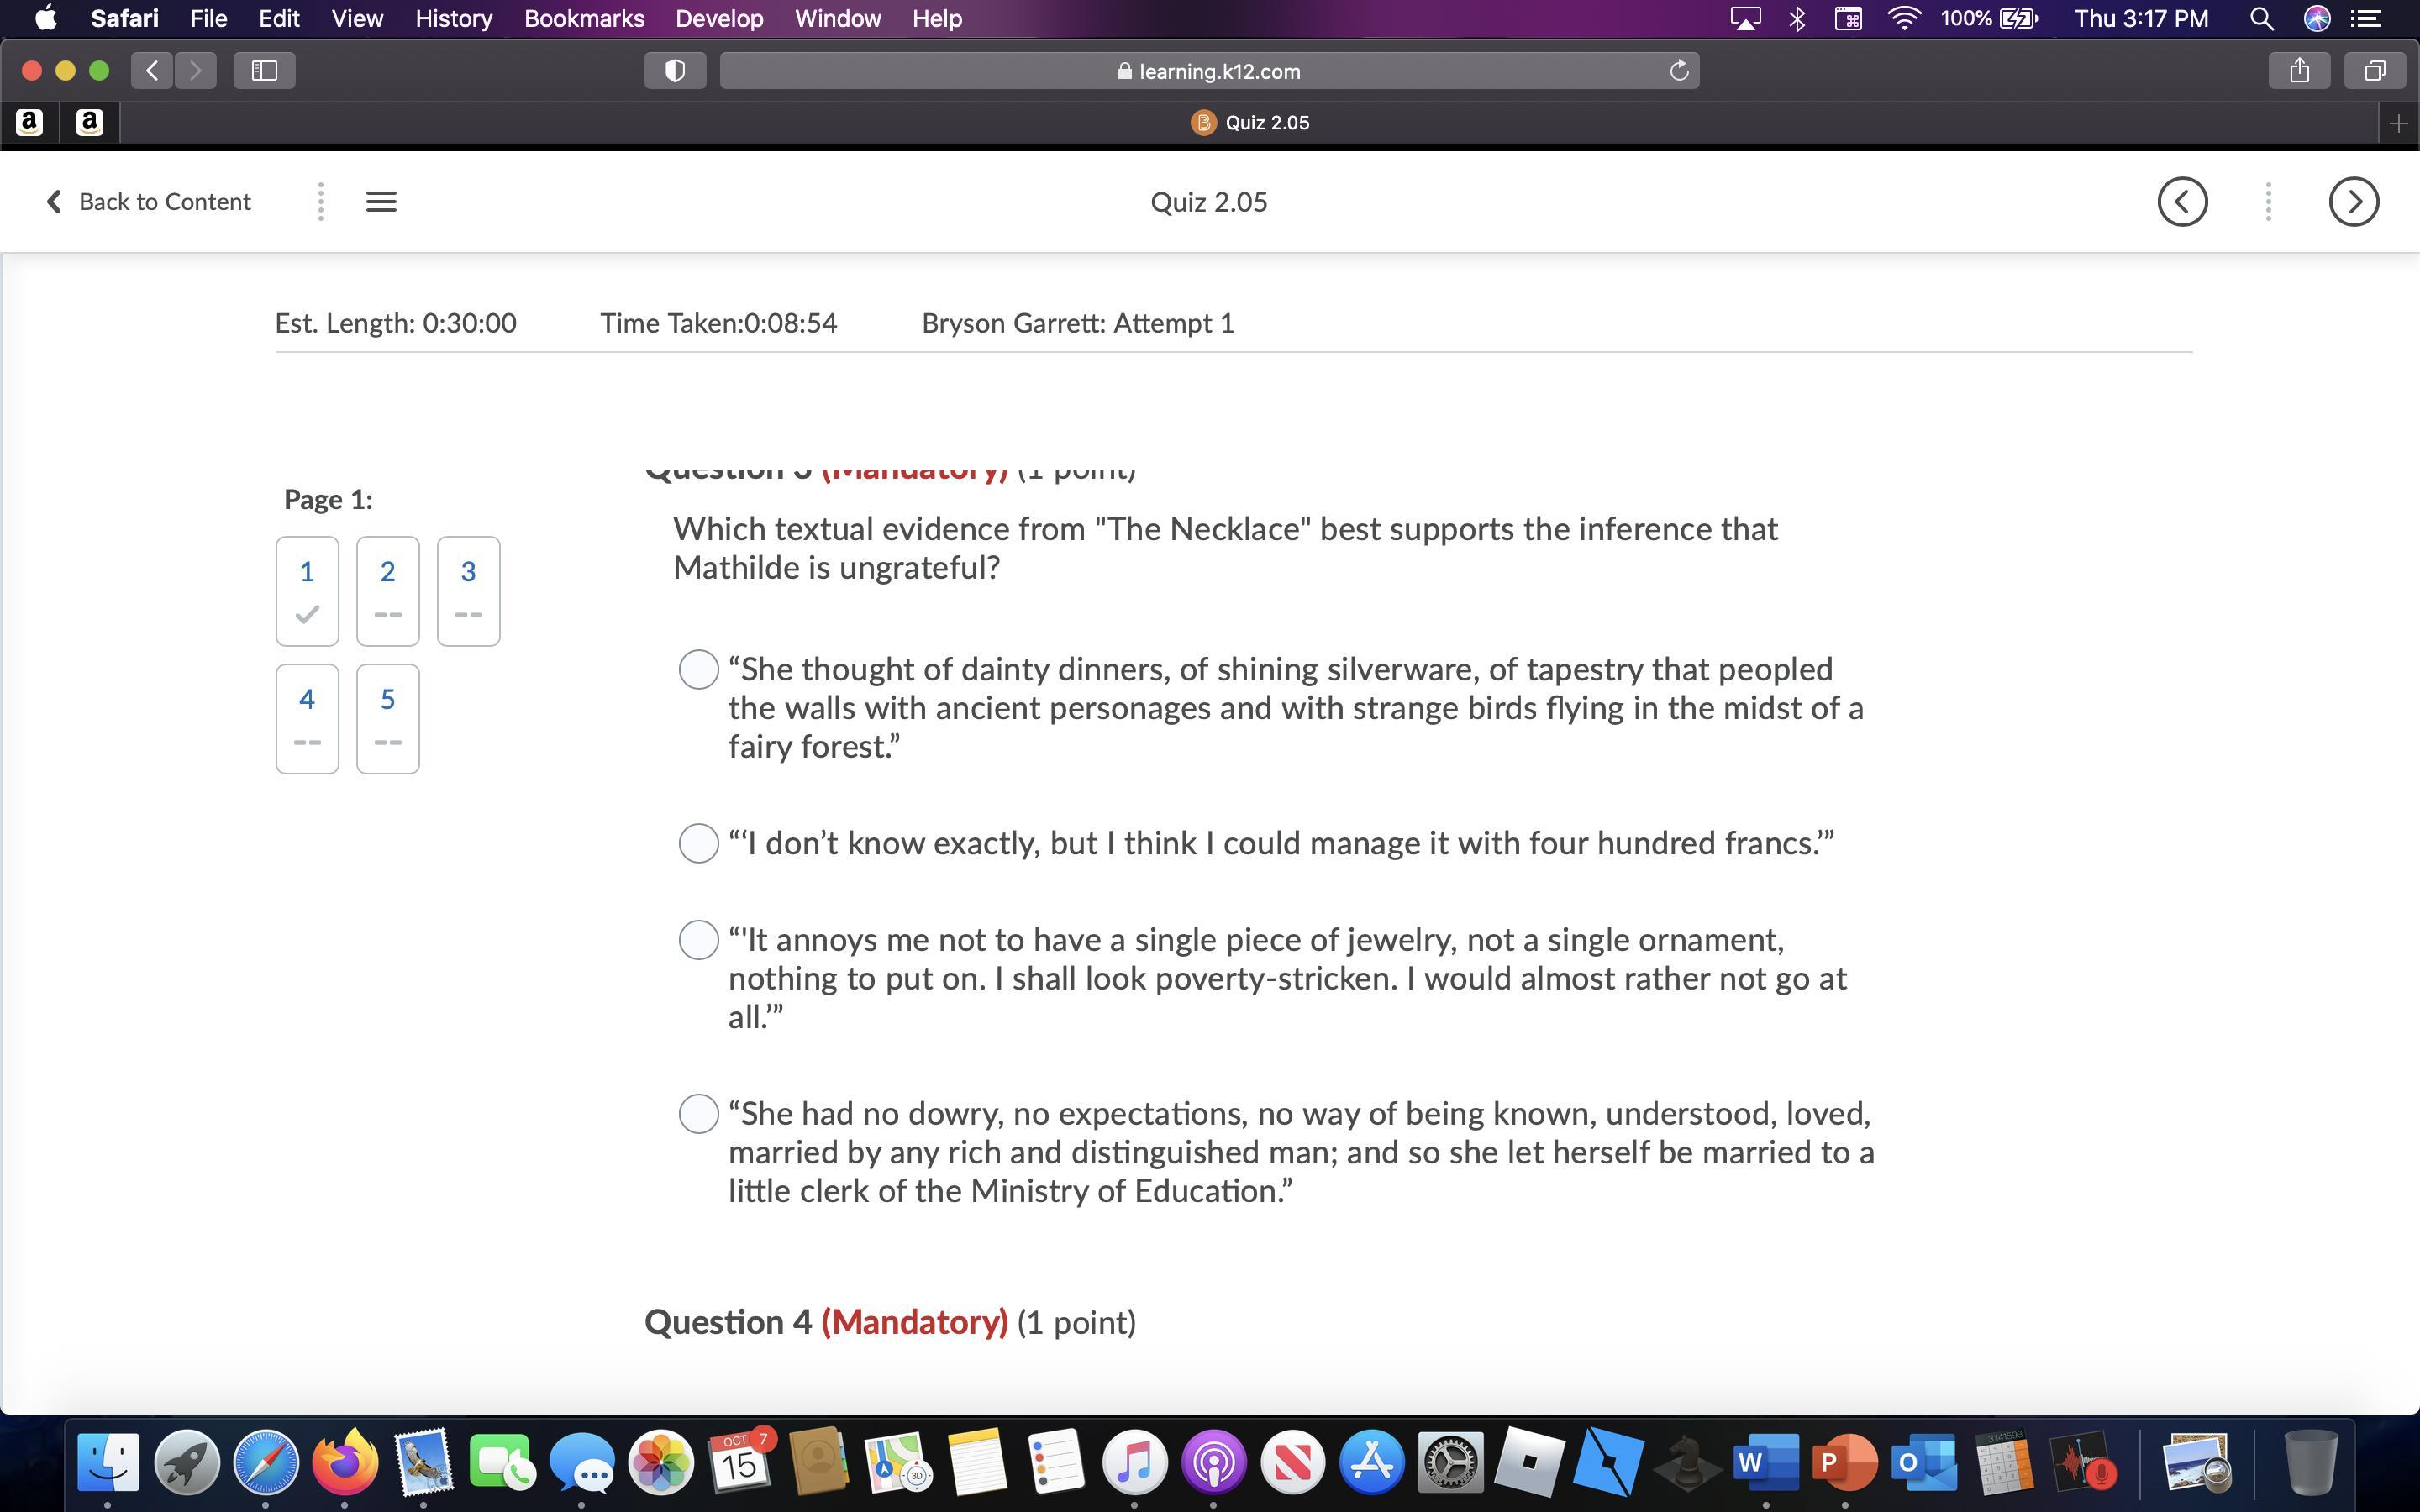
Task: Select the 'dainty dinners' answer option
Action: pos(698,669)
